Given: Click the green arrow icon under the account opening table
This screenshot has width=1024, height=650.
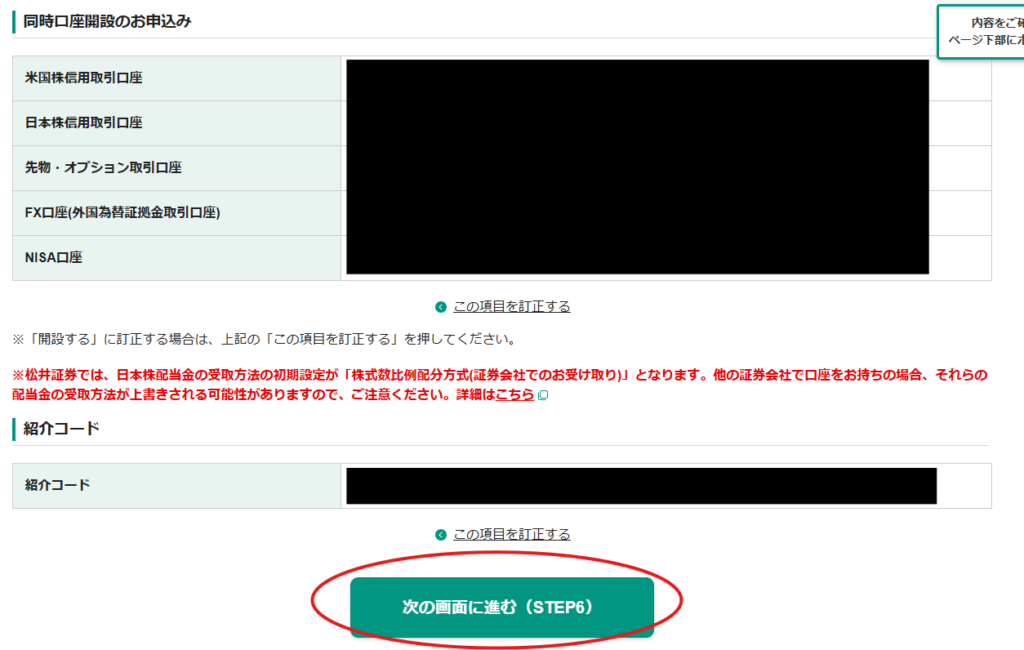Looking at the screenshot, I should click(x=440, y=307).
